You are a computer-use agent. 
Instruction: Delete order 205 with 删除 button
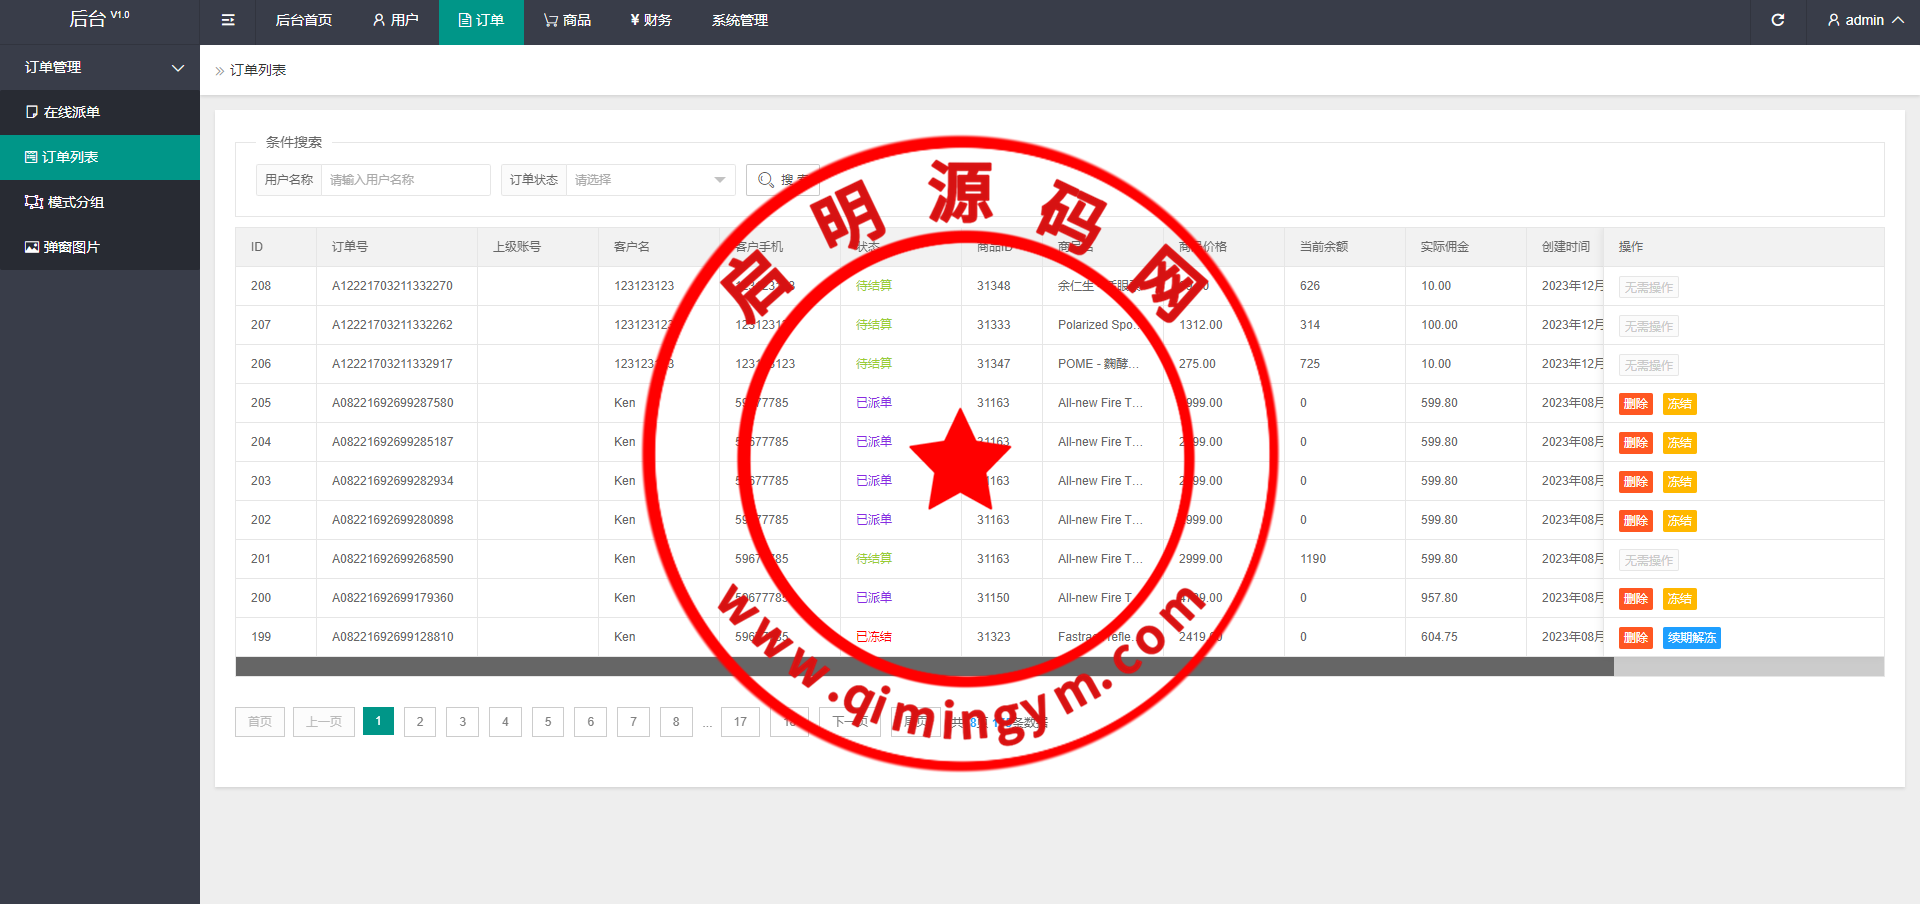1635,404
